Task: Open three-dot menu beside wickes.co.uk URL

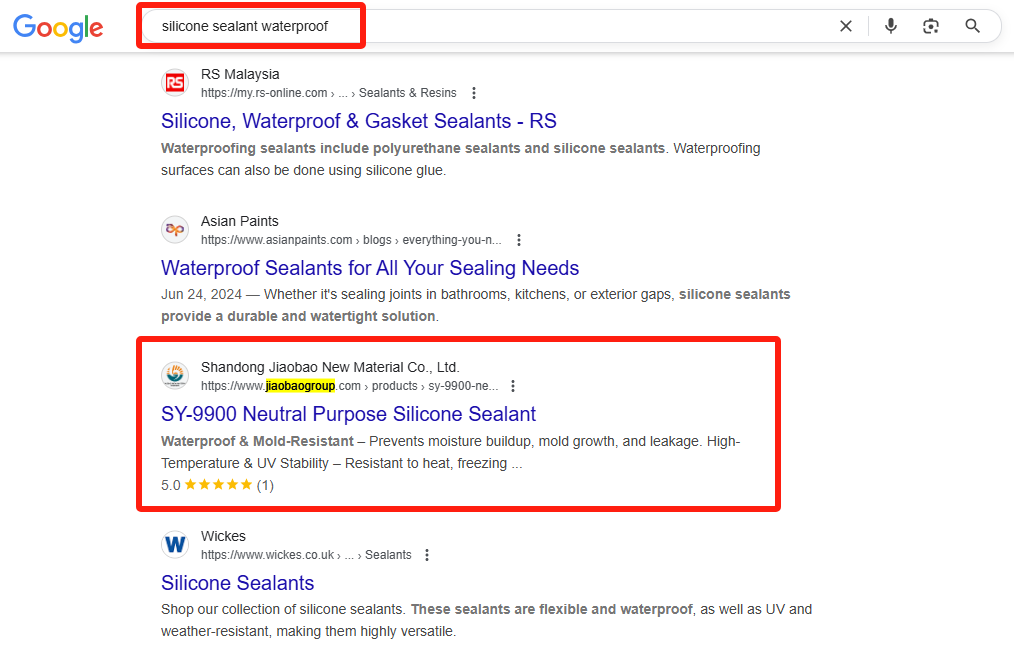Action: tap(427, 555)
